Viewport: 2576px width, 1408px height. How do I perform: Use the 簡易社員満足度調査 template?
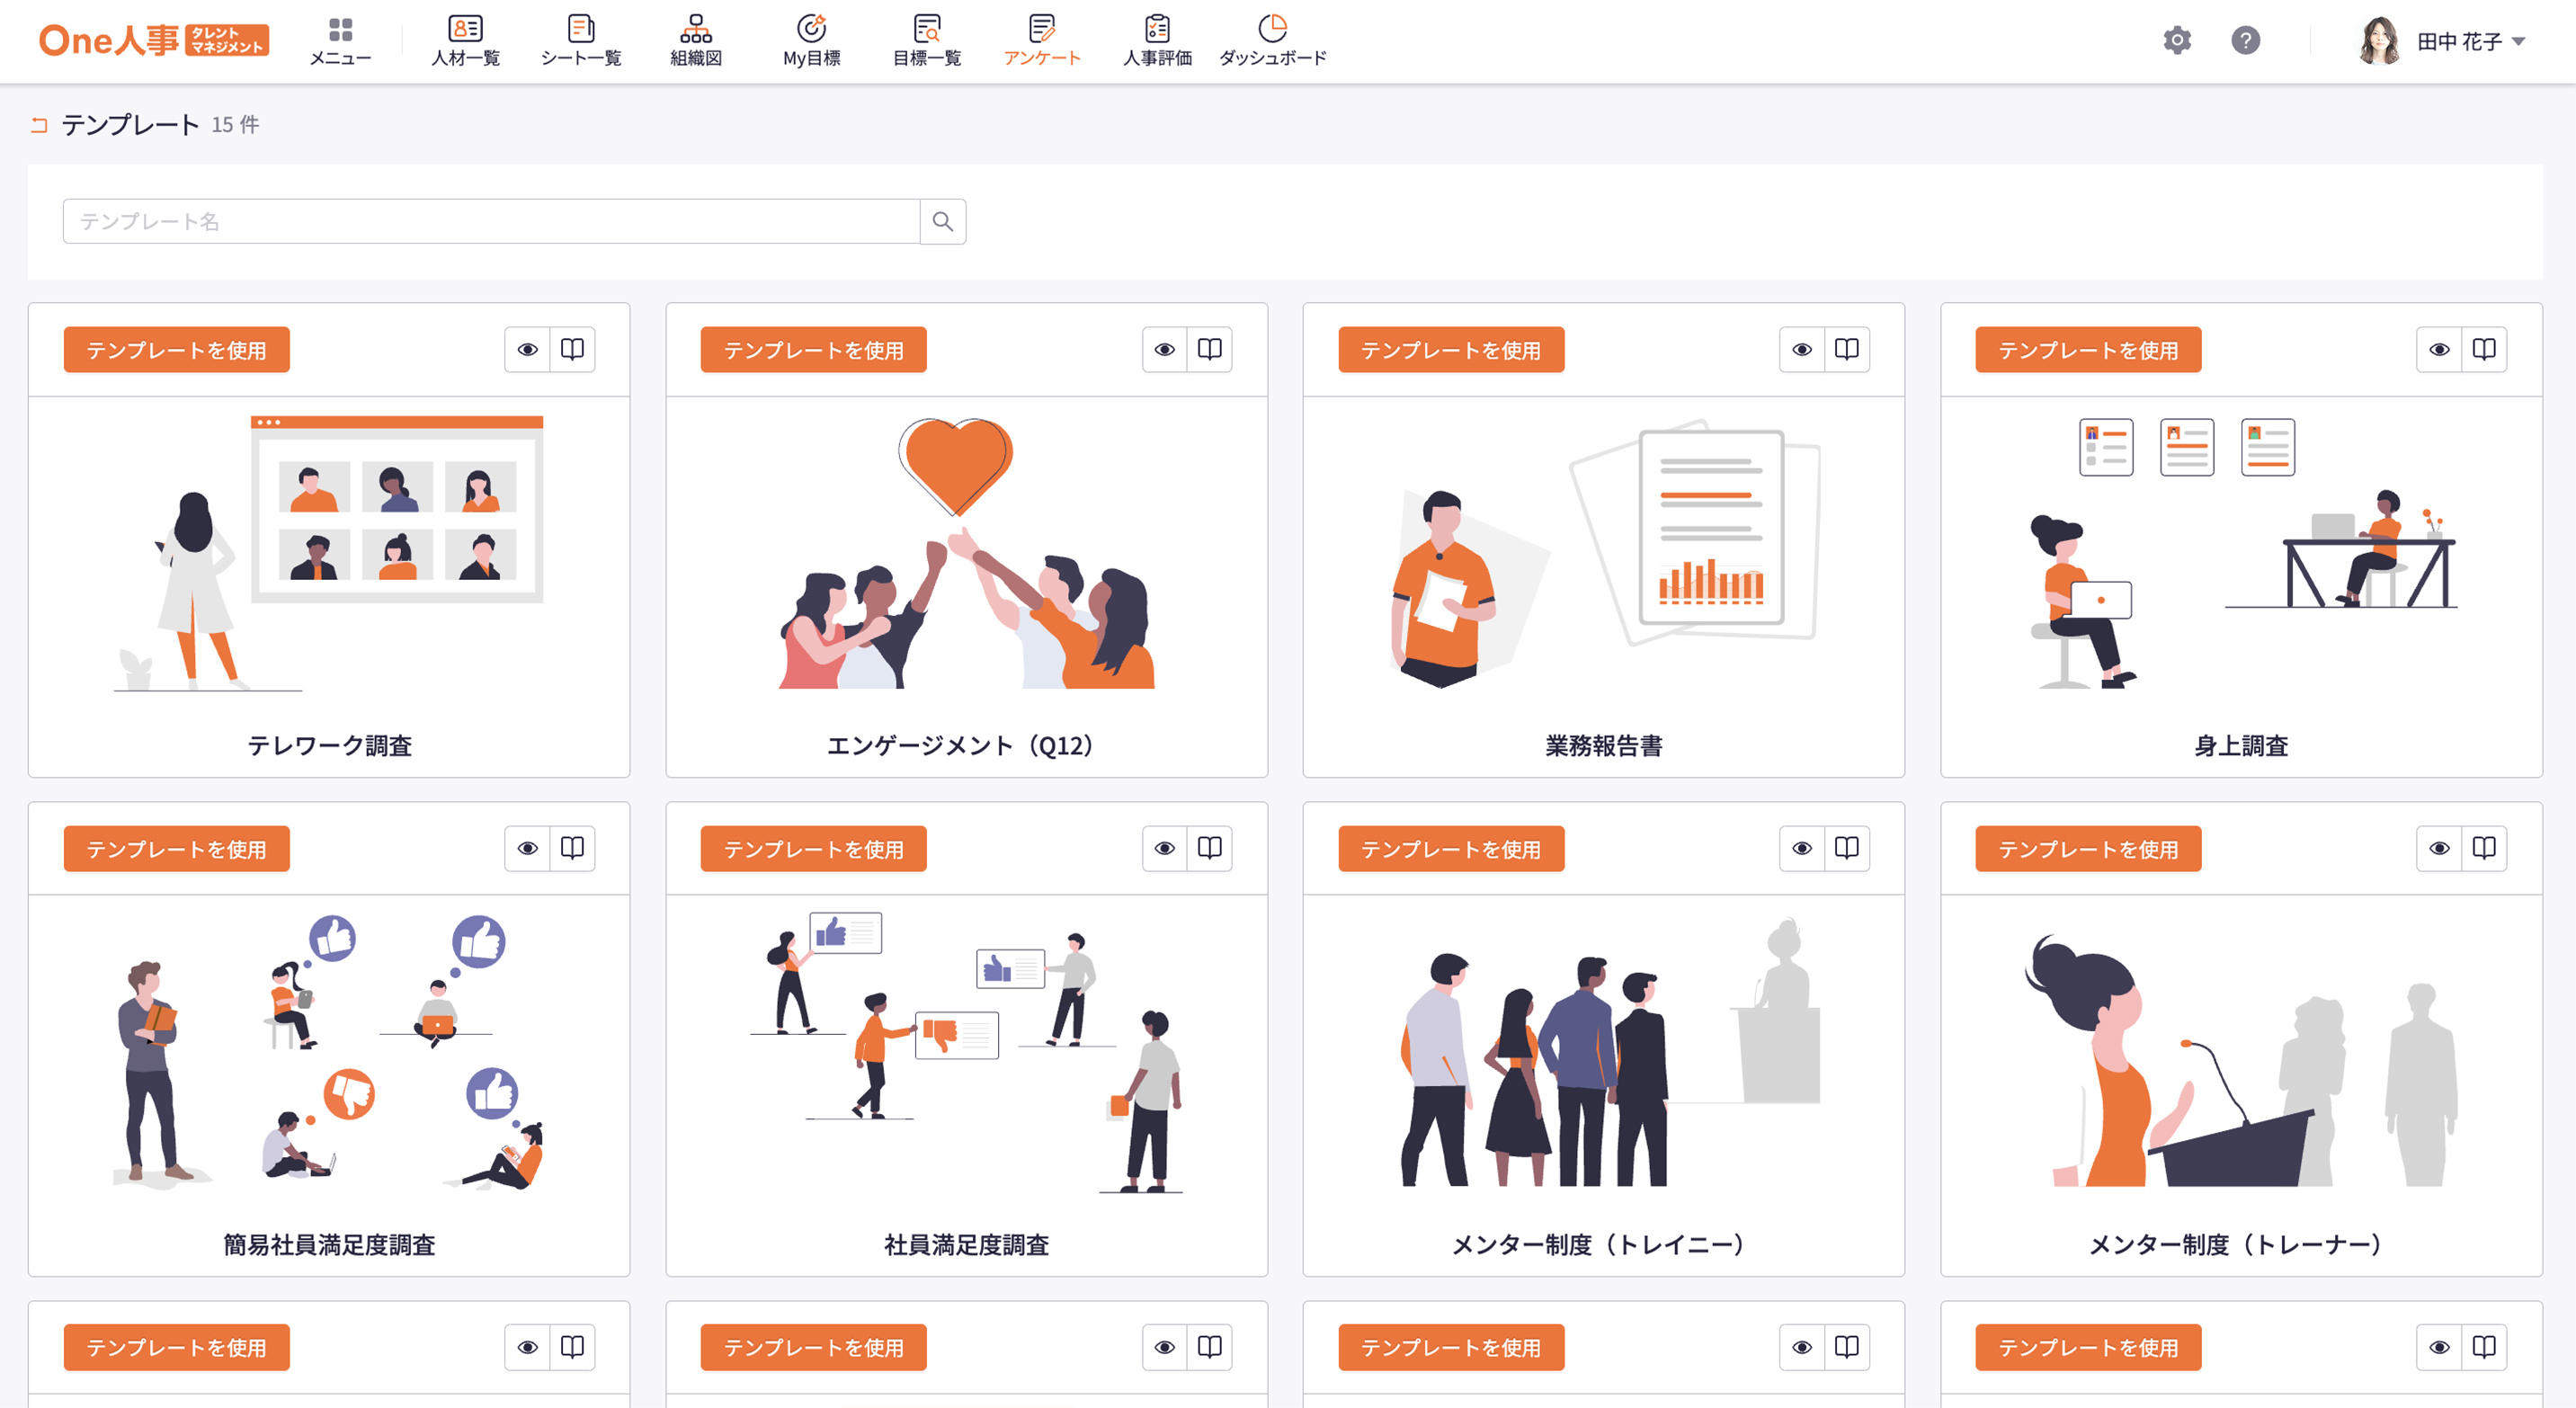pos(176,849)
